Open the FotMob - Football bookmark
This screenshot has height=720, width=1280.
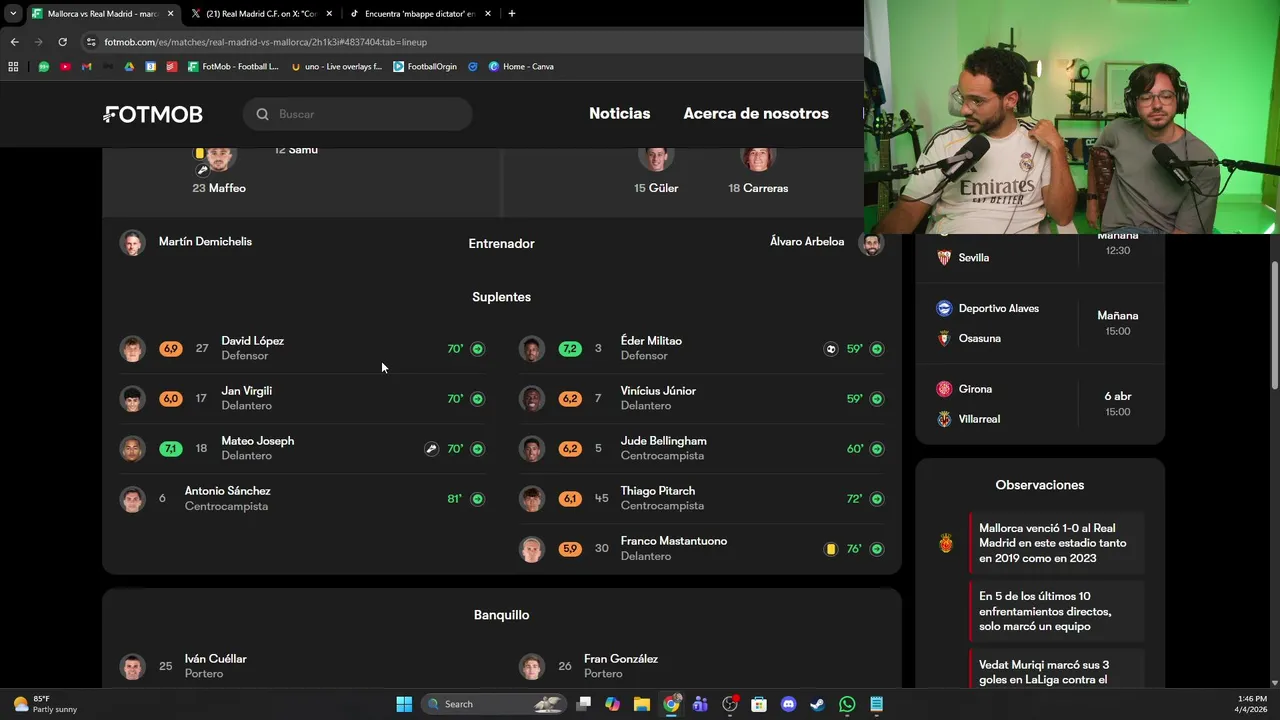click(x=233, y=67)
